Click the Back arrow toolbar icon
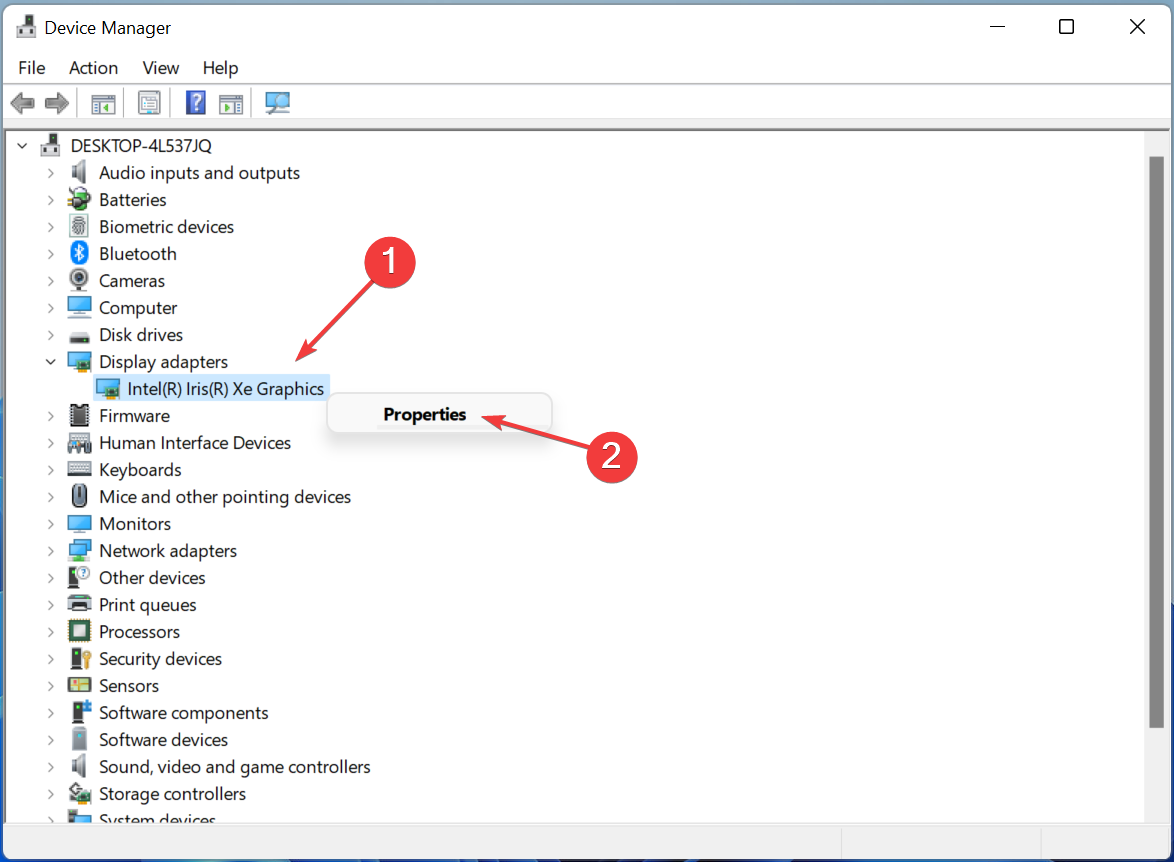This screenshot has height=862, width=1174. coord(22,103)
